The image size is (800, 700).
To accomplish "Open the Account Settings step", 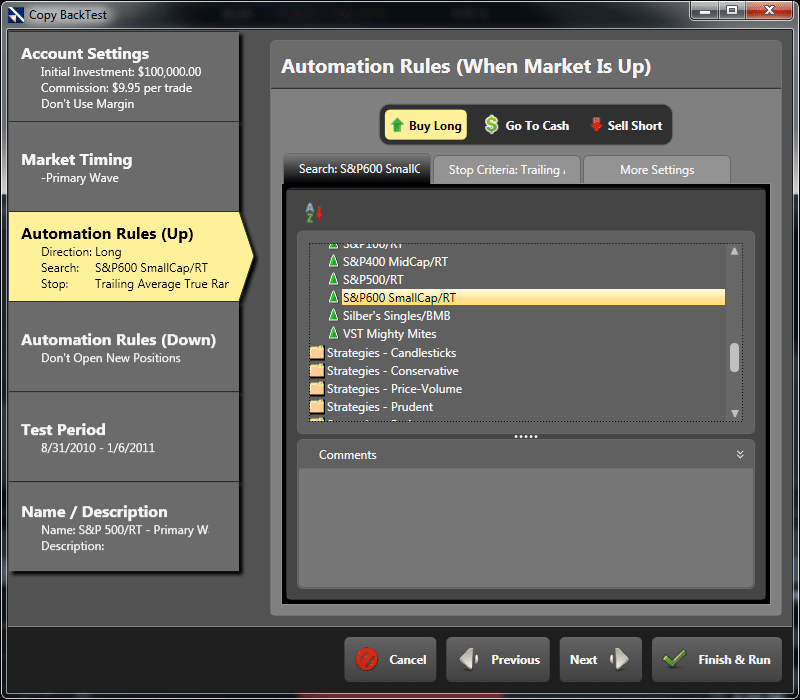I will coord(124,77).
